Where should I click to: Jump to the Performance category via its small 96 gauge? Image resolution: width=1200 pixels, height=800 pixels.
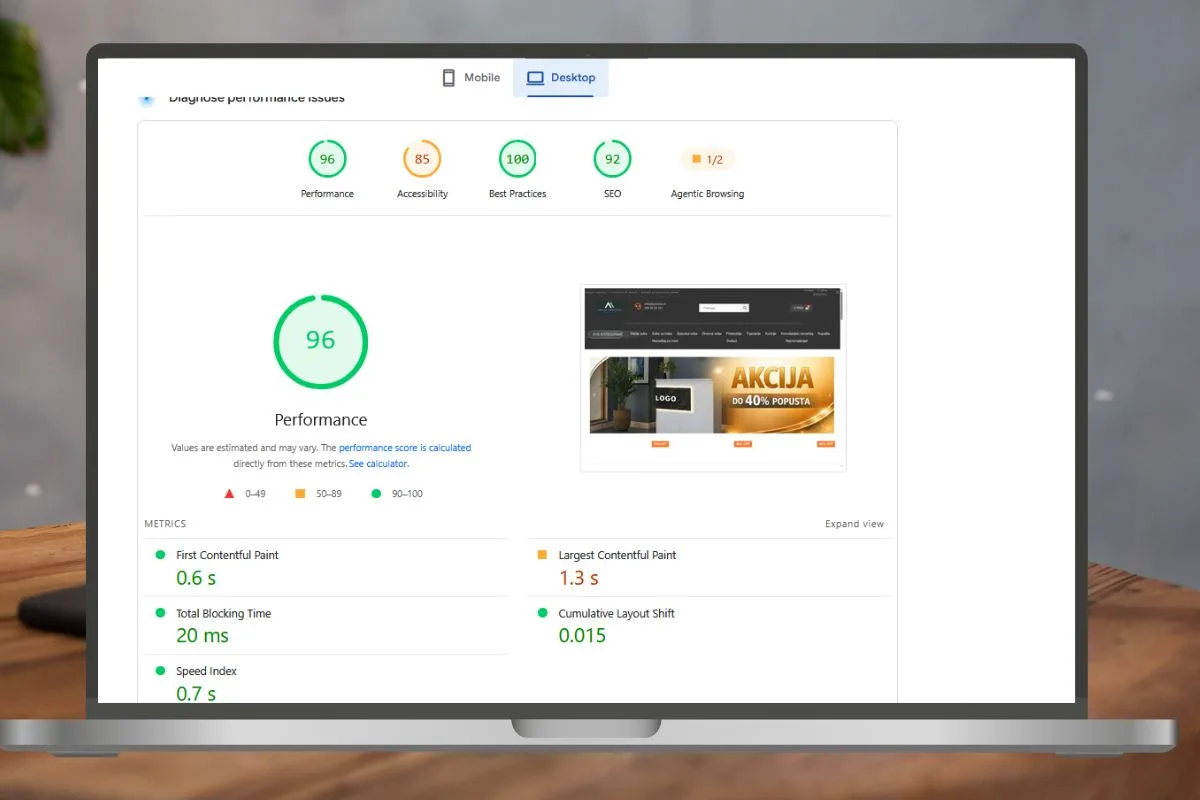(x=327, y=159)
